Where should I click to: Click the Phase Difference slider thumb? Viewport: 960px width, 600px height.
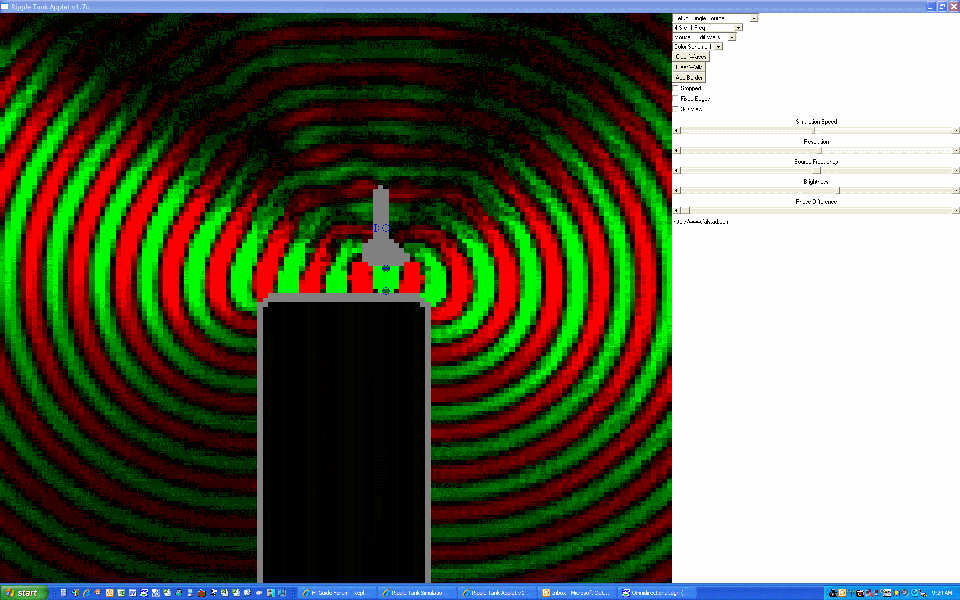686,211
